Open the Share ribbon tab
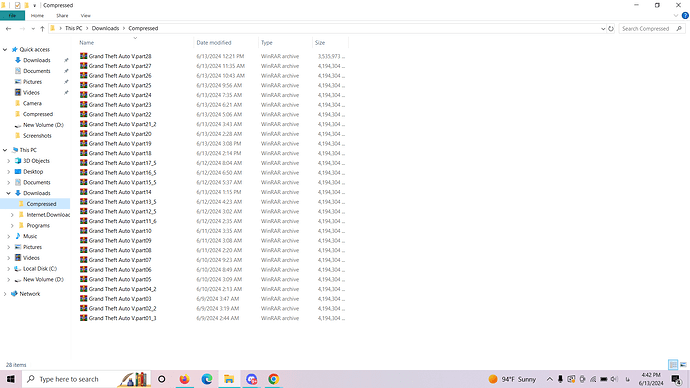Screen dimensions: 690x388 [x=62, y=15]
